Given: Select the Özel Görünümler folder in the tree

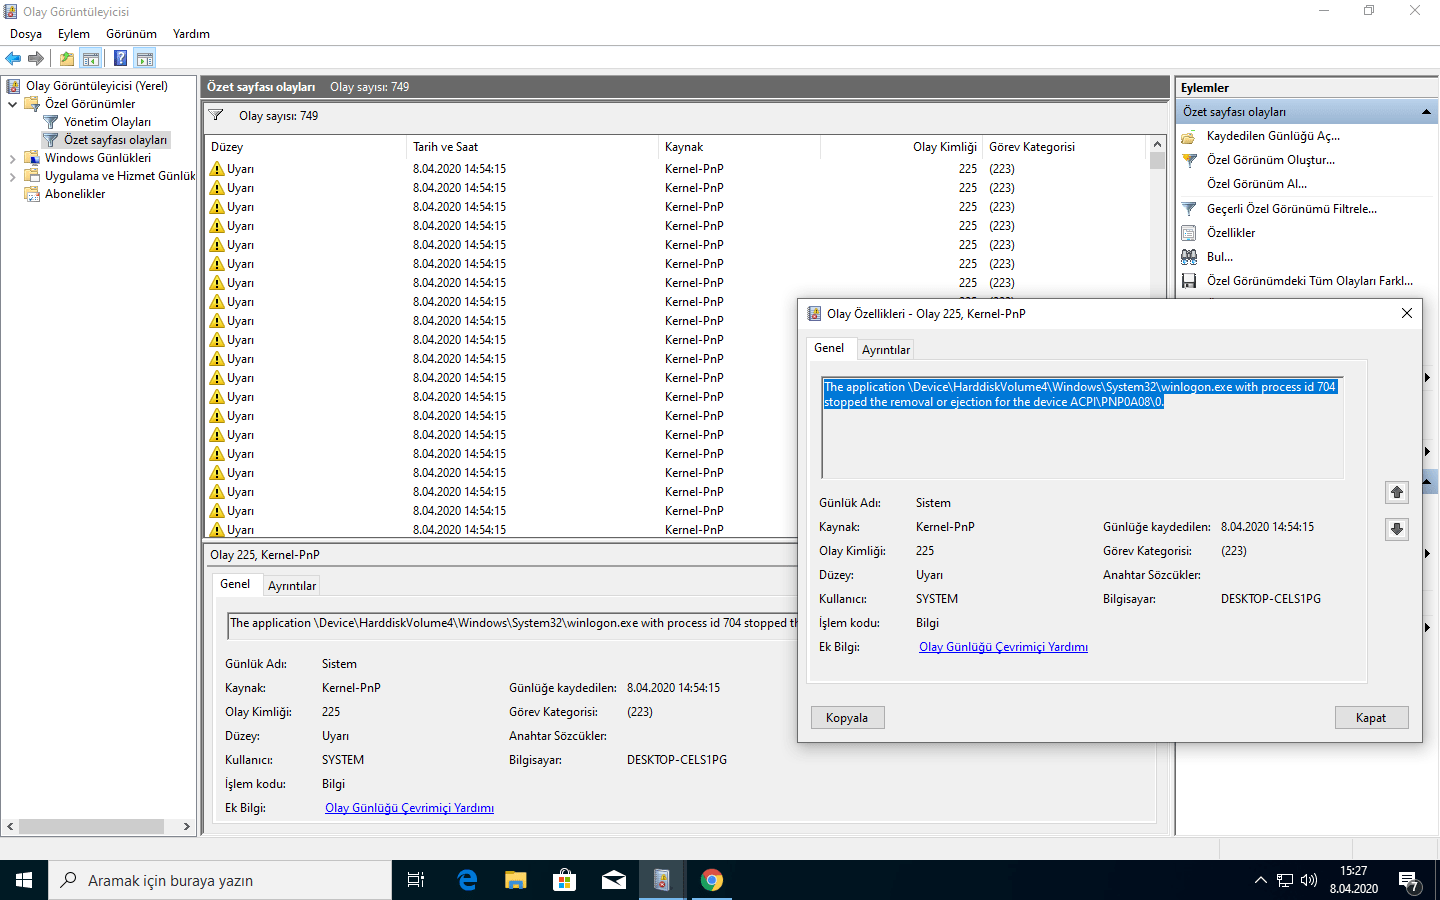Looking at the screenshot, I should (90, 104).
